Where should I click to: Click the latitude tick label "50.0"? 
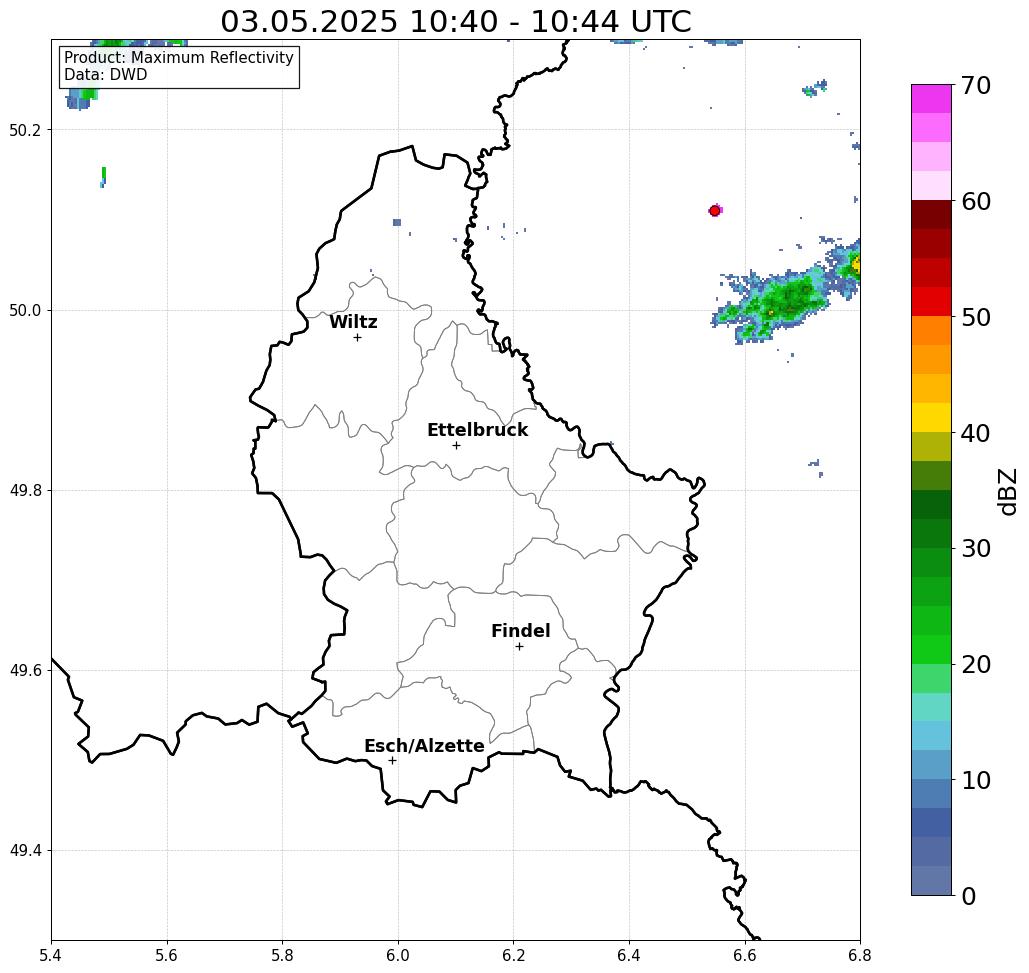click(25, 310)
